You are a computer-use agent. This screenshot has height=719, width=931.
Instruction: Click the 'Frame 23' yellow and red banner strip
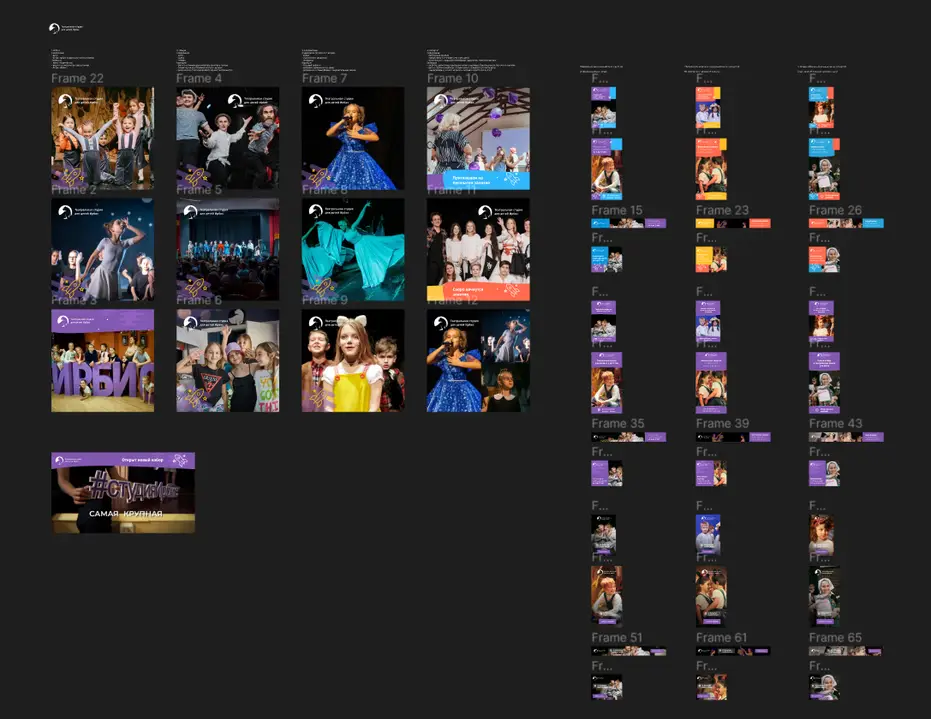click(x=733, y=223)
